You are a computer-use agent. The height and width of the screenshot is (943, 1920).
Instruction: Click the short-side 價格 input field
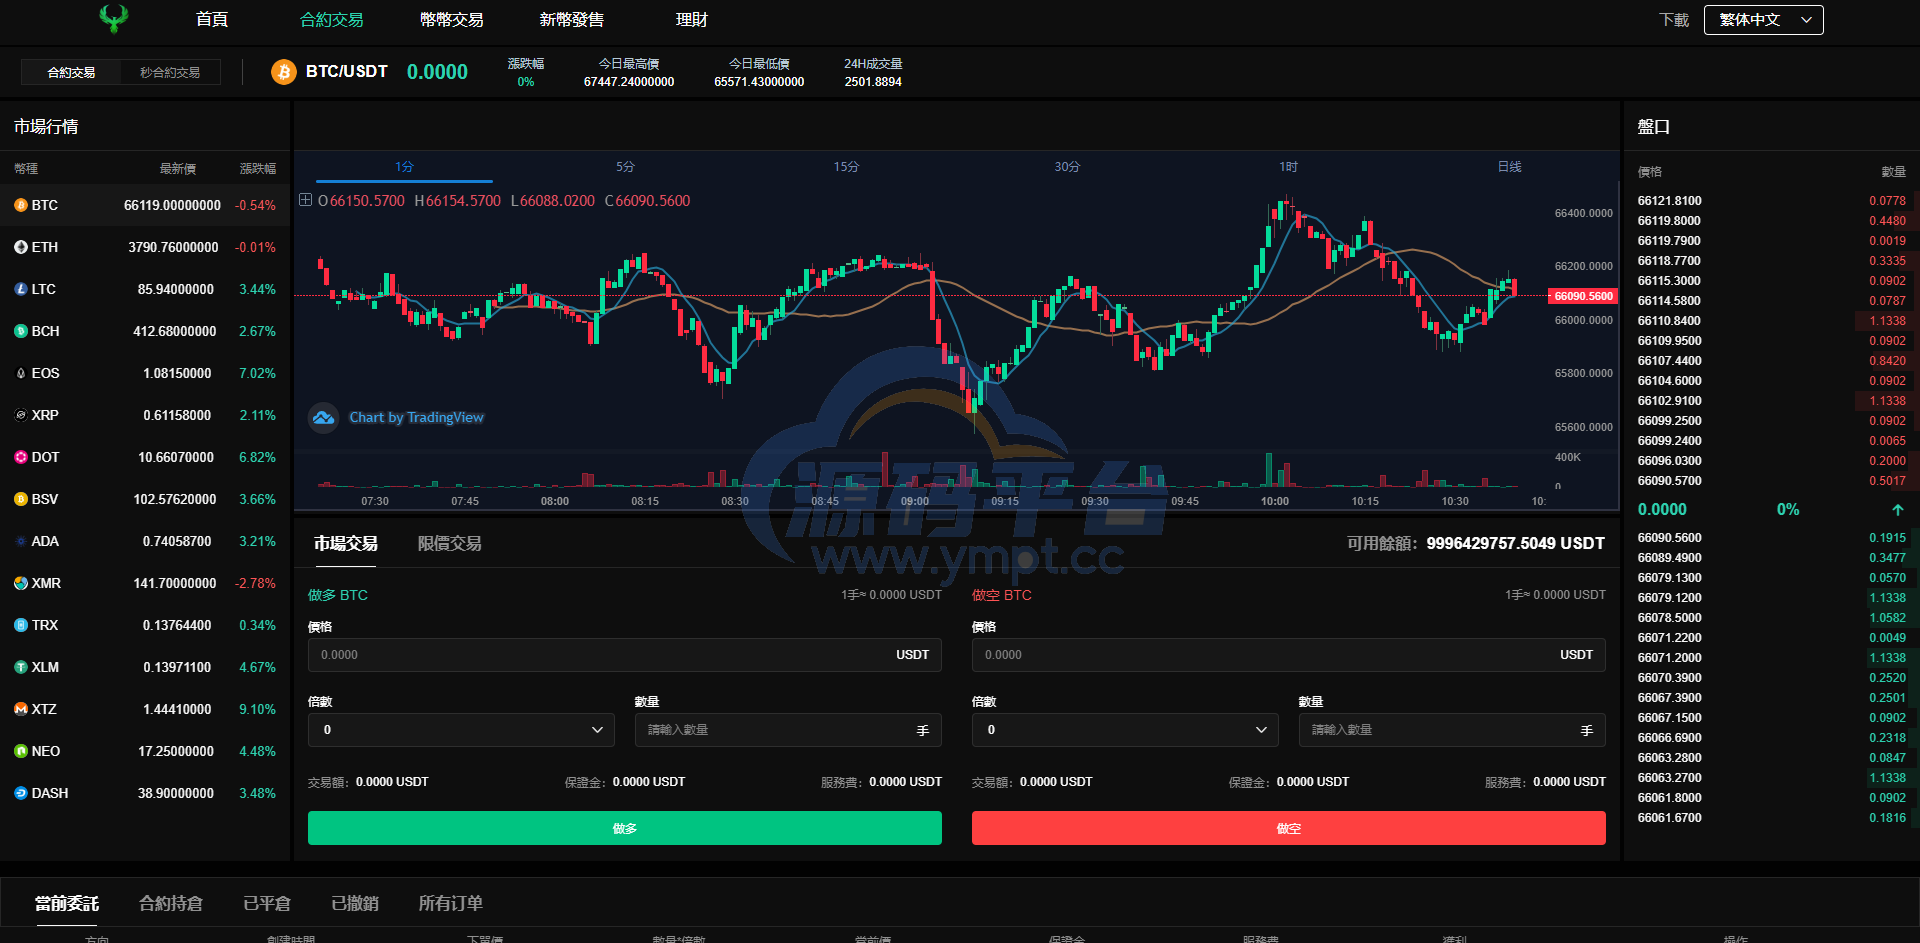[x=1289, y=655]
